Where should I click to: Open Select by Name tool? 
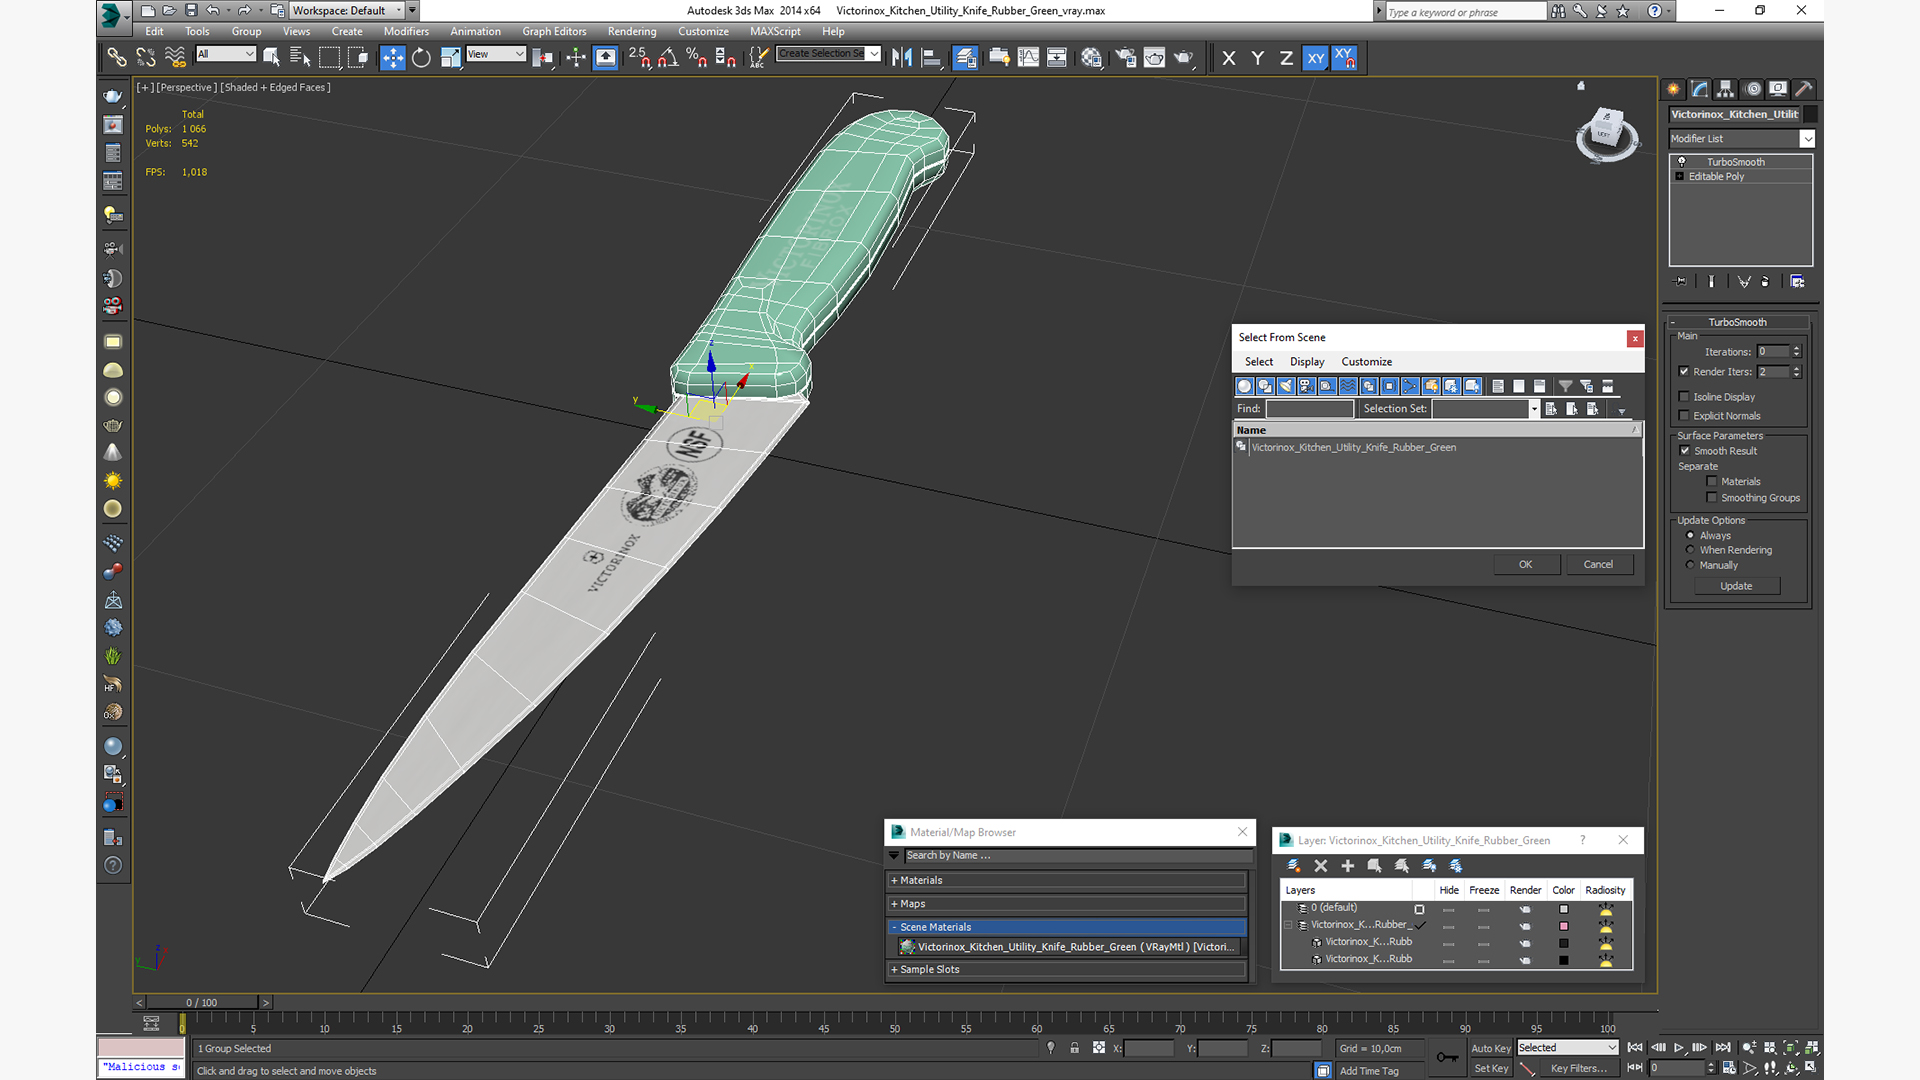[x=300, y=58]
